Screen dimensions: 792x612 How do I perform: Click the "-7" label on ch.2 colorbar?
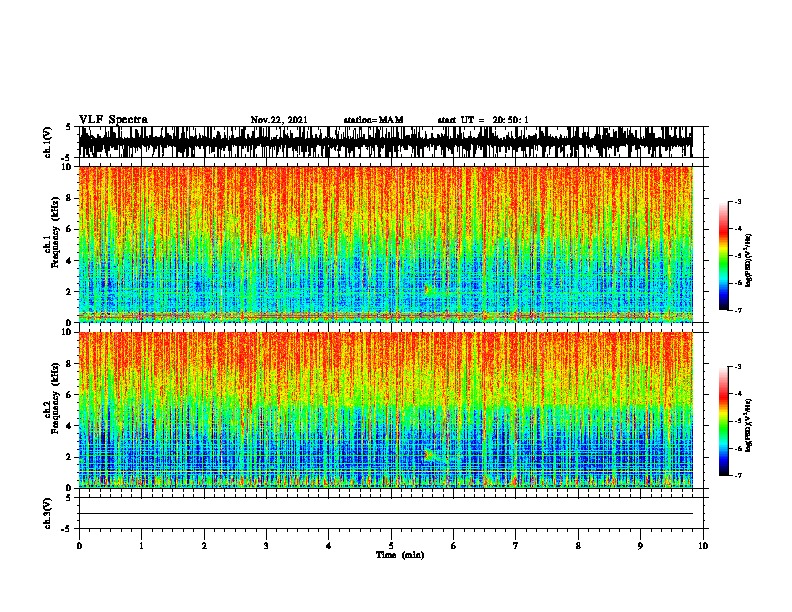(x=738, y=475)
